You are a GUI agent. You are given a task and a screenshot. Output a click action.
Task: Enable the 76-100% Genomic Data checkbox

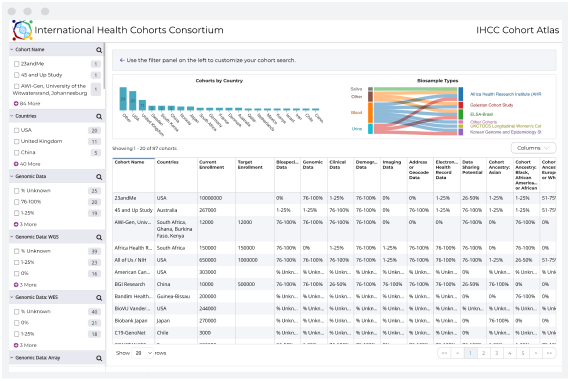pos(16,202)
